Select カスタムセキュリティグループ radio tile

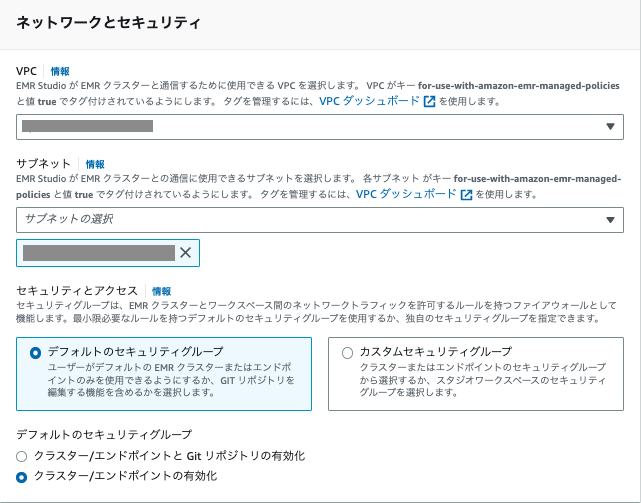476,374
